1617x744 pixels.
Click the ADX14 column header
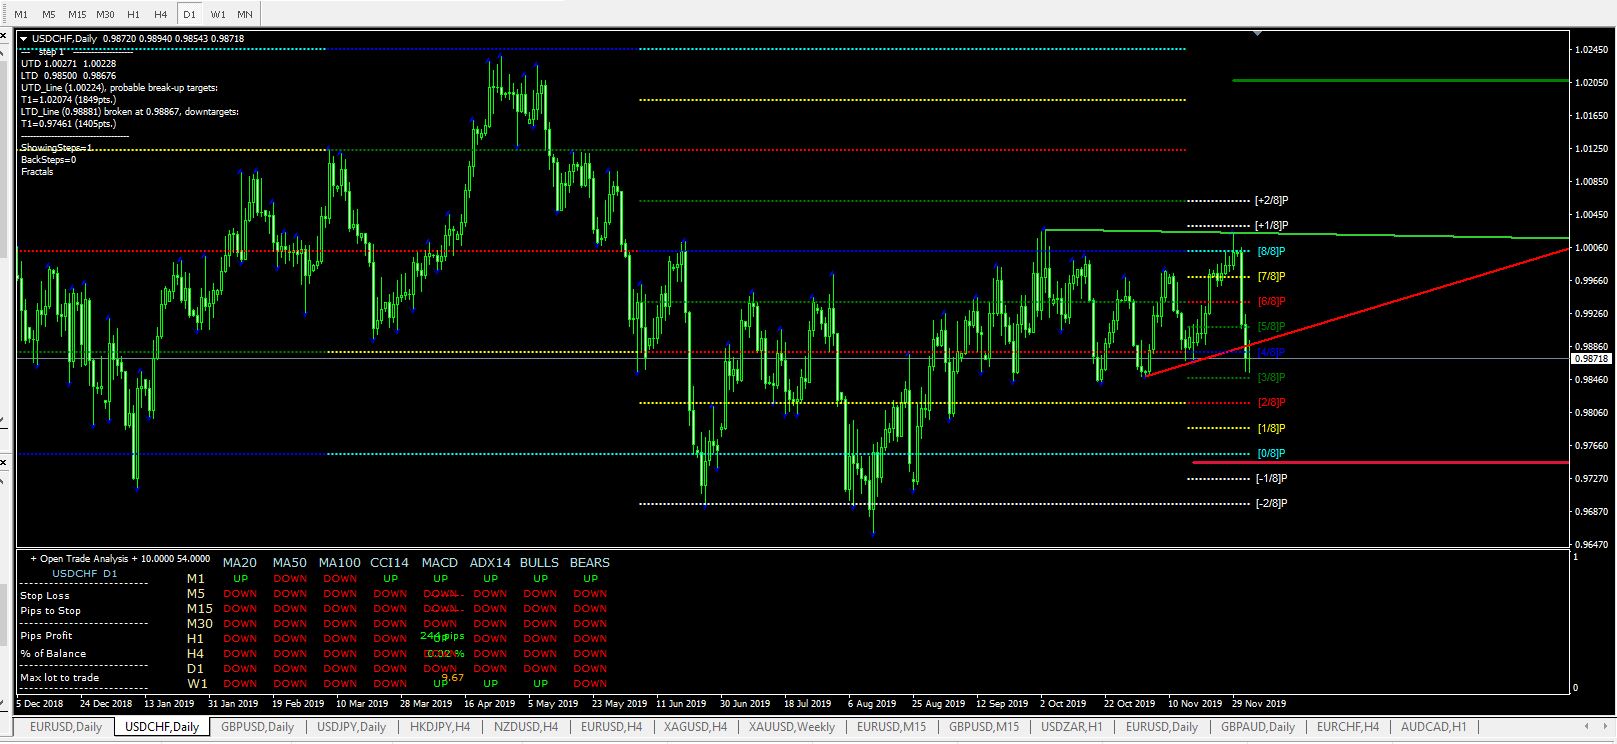pos(490,563)
